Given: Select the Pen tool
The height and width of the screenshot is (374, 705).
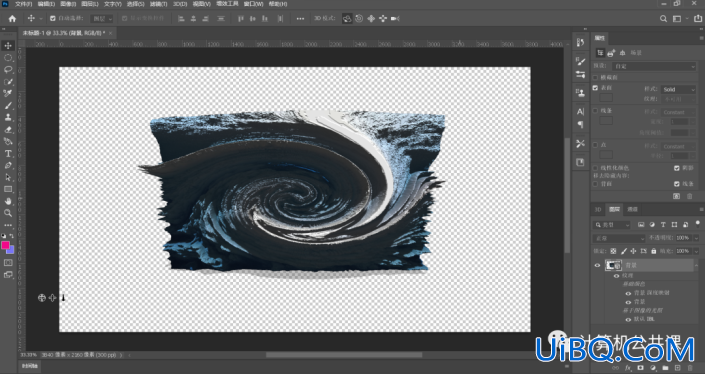Looking at the screenshot, I should tap(8, 165).
